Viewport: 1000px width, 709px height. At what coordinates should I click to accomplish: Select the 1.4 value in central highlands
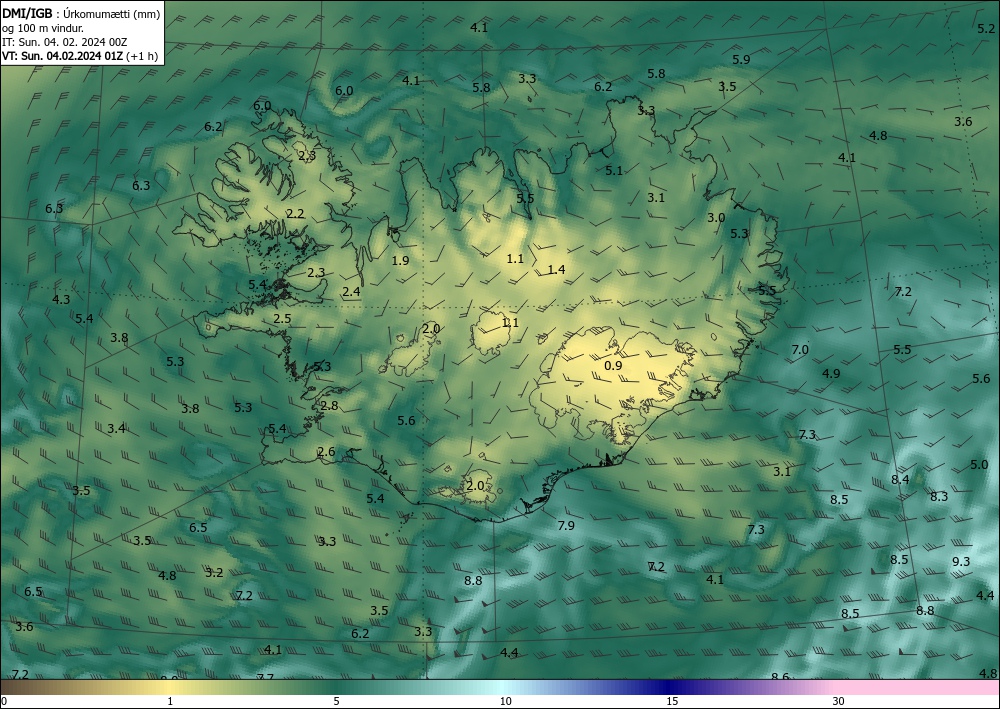tap(557, 270)
